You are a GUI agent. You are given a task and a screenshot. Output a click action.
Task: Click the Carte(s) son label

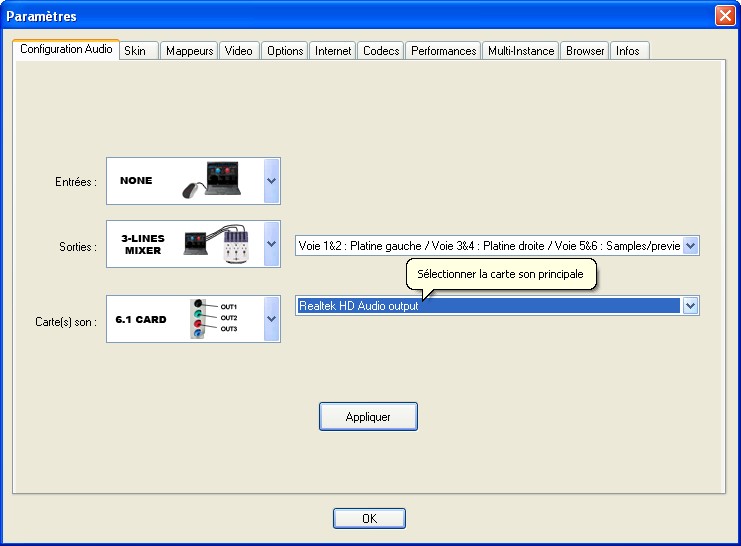pyautogui.click(x=66, y=322)
